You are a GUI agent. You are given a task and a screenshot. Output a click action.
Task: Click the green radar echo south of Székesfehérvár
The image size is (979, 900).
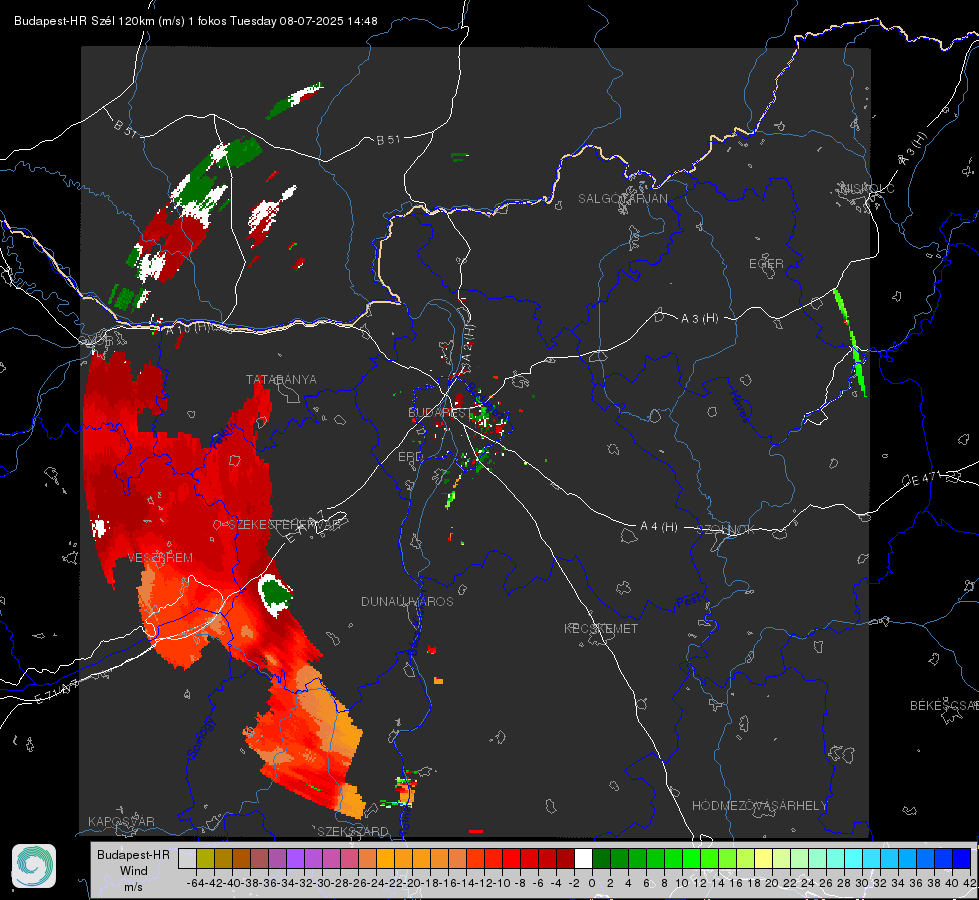point(274,591)
